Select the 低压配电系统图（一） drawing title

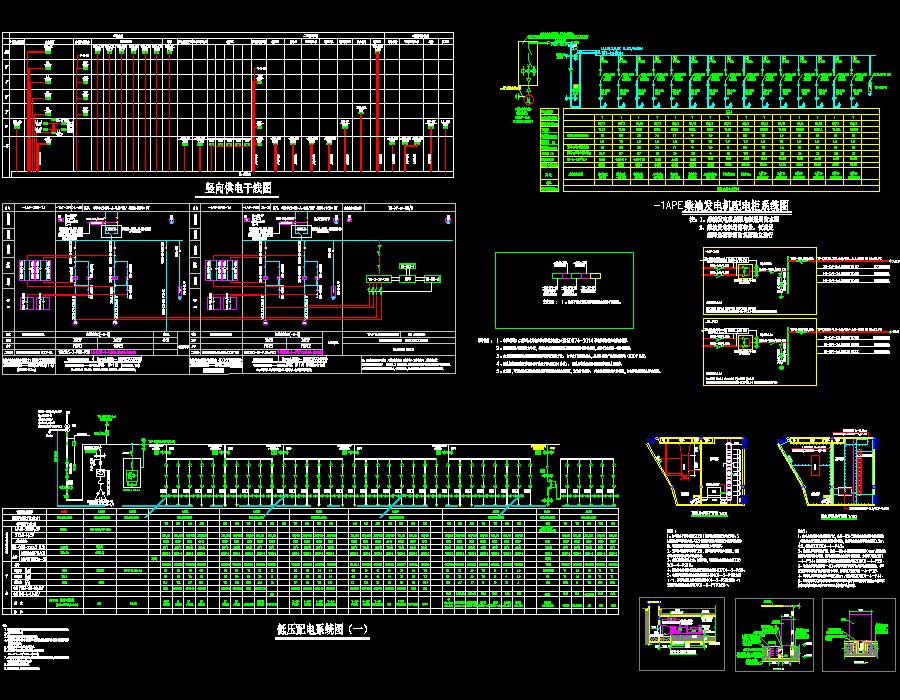322,629
